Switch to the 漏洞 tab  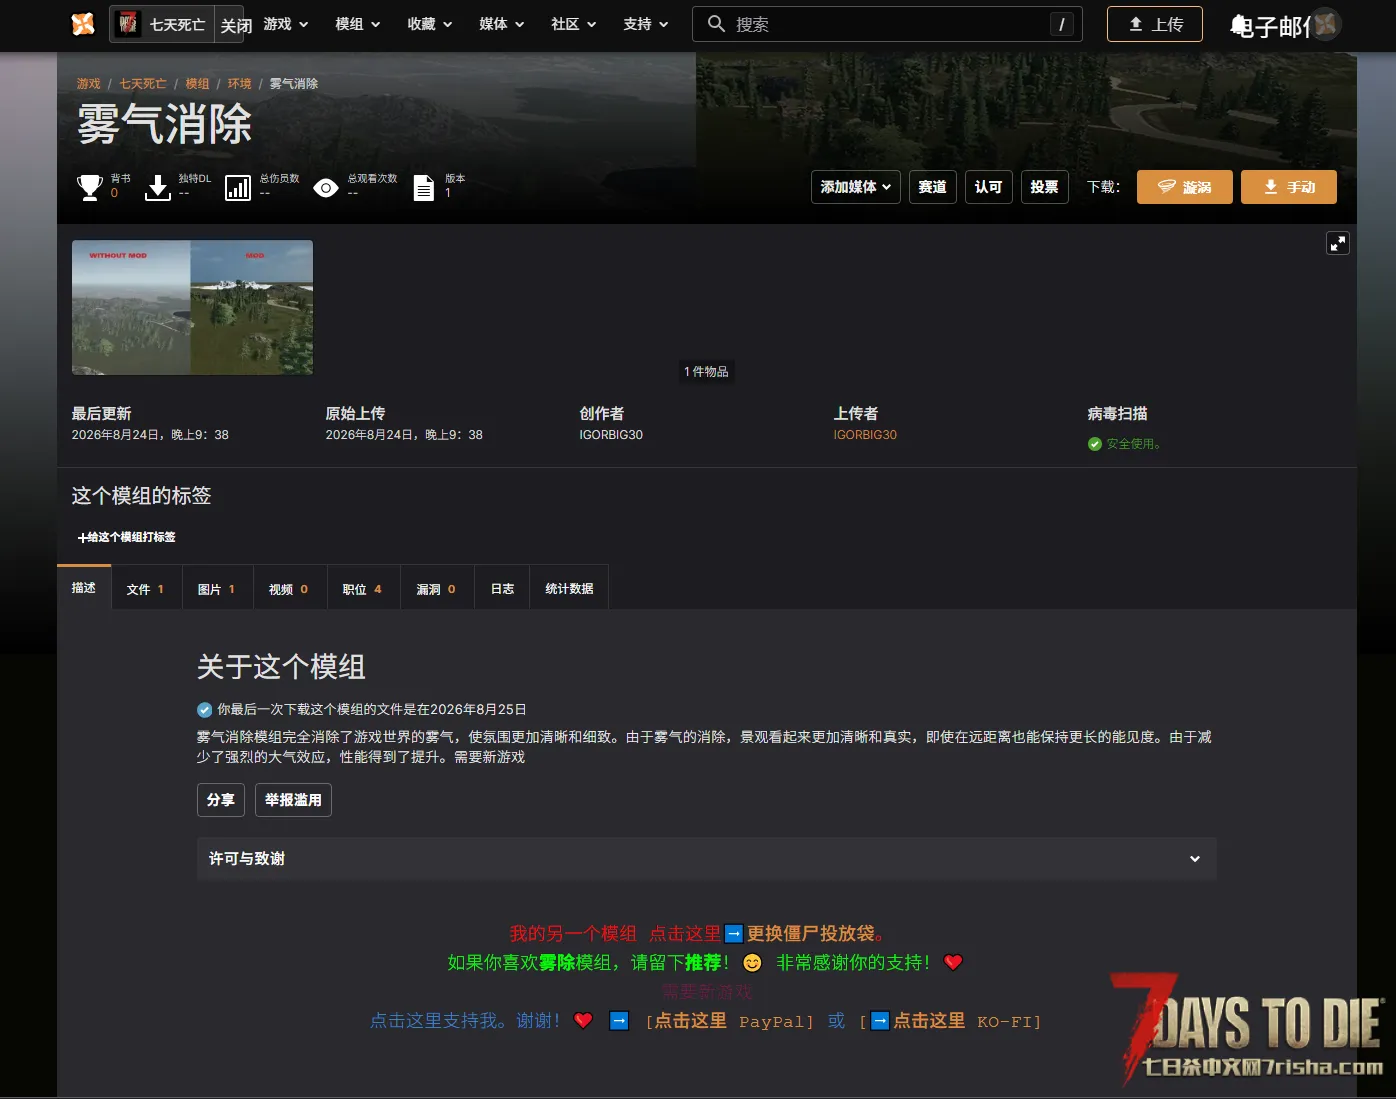(x=437, y=589)
